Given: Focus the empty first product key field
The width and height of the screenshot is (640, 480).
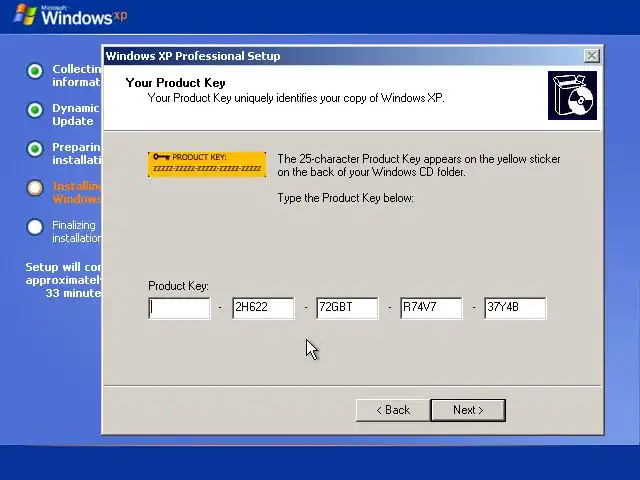Looking at the screenshot, I should click(x=179, y=308).
